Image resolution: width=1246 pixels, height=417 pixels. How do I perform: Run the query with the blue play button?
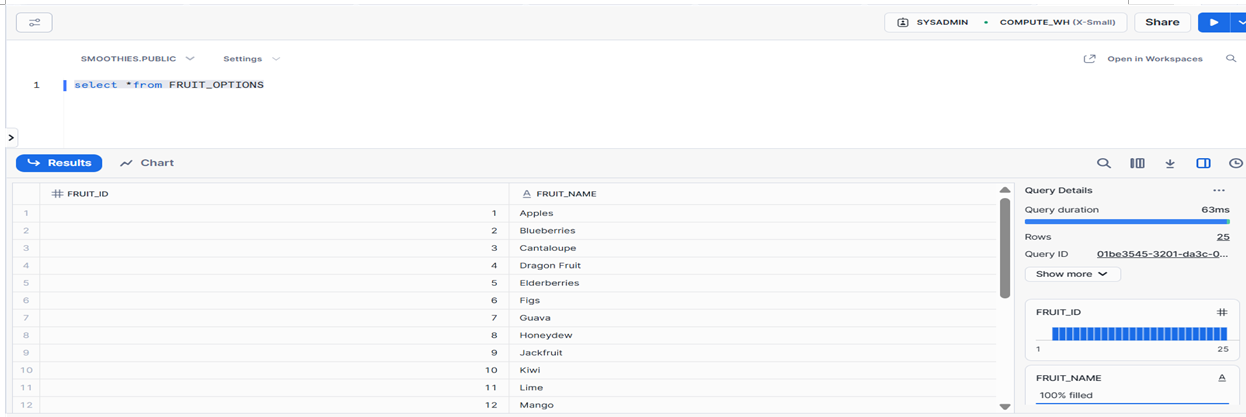[1213, 22]
